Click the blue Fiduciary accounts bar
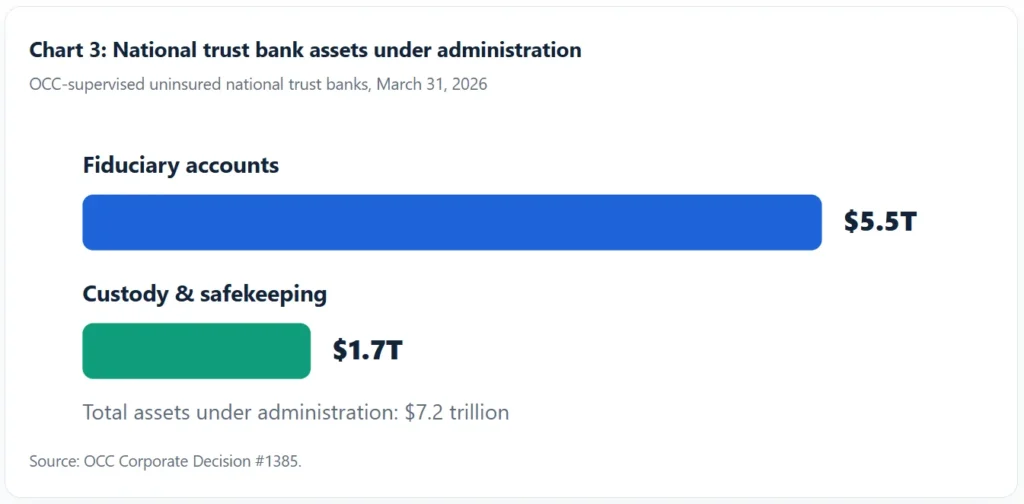 point(452,222)
